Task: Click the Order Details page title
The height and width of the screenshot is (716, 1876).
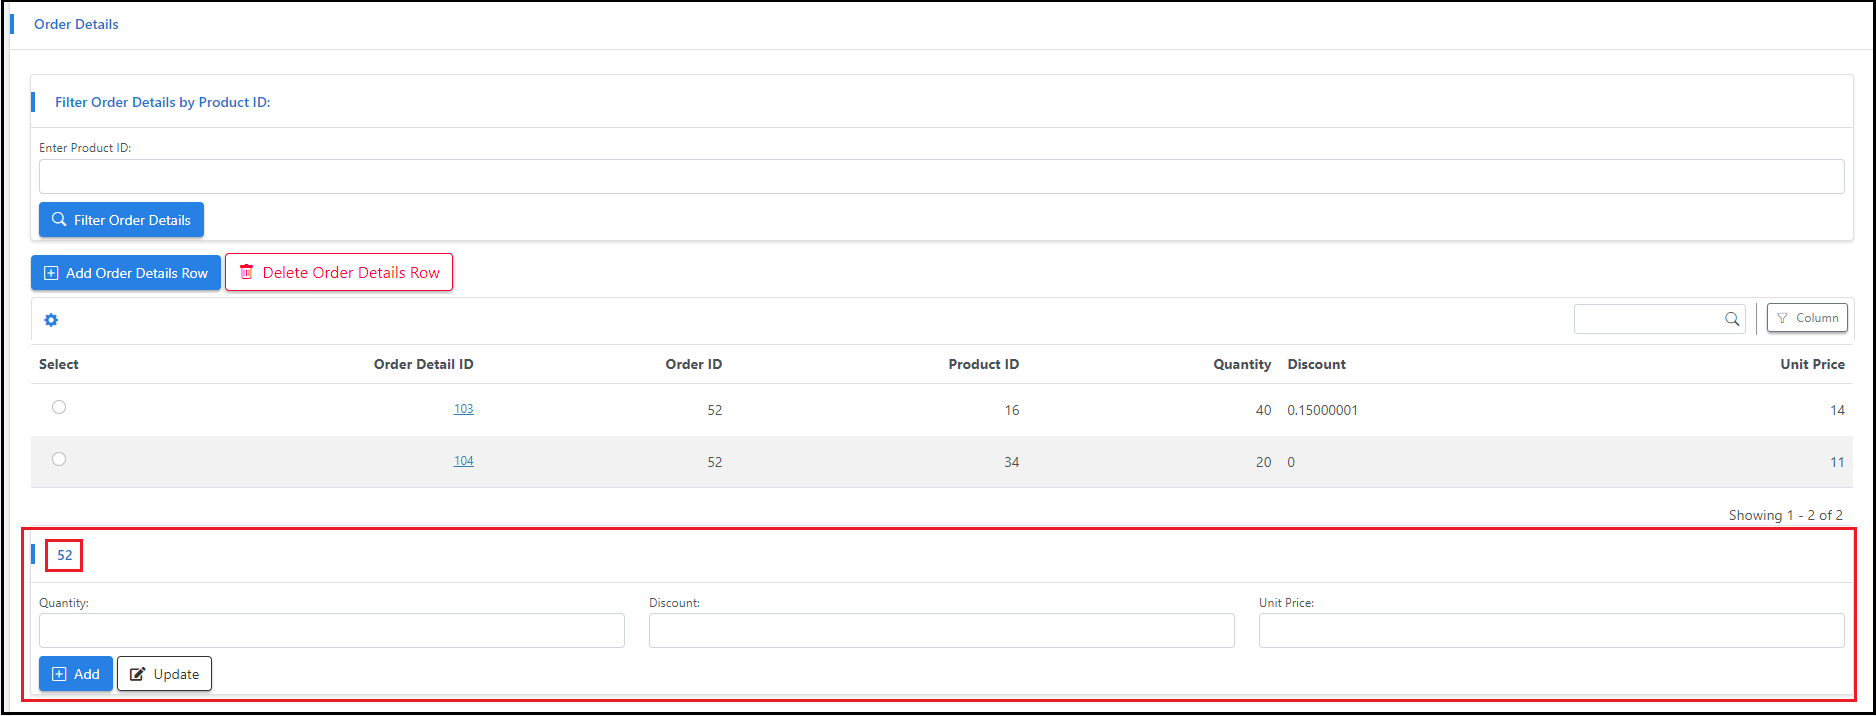Action: click(76, 24)
